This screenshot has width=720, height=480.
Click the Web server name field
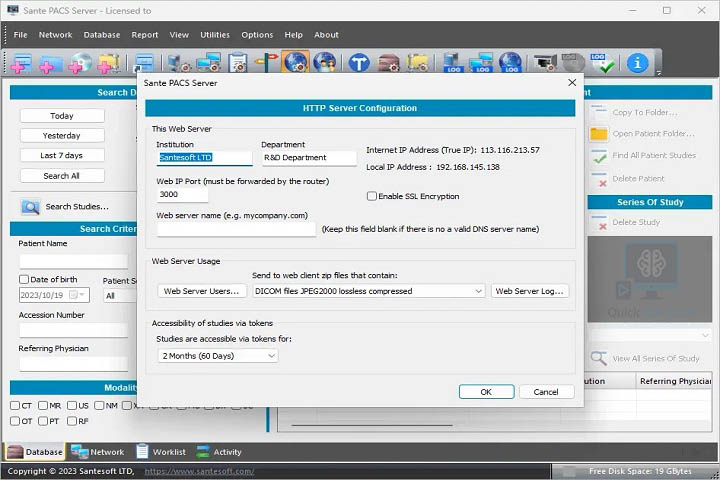[236, 229]
